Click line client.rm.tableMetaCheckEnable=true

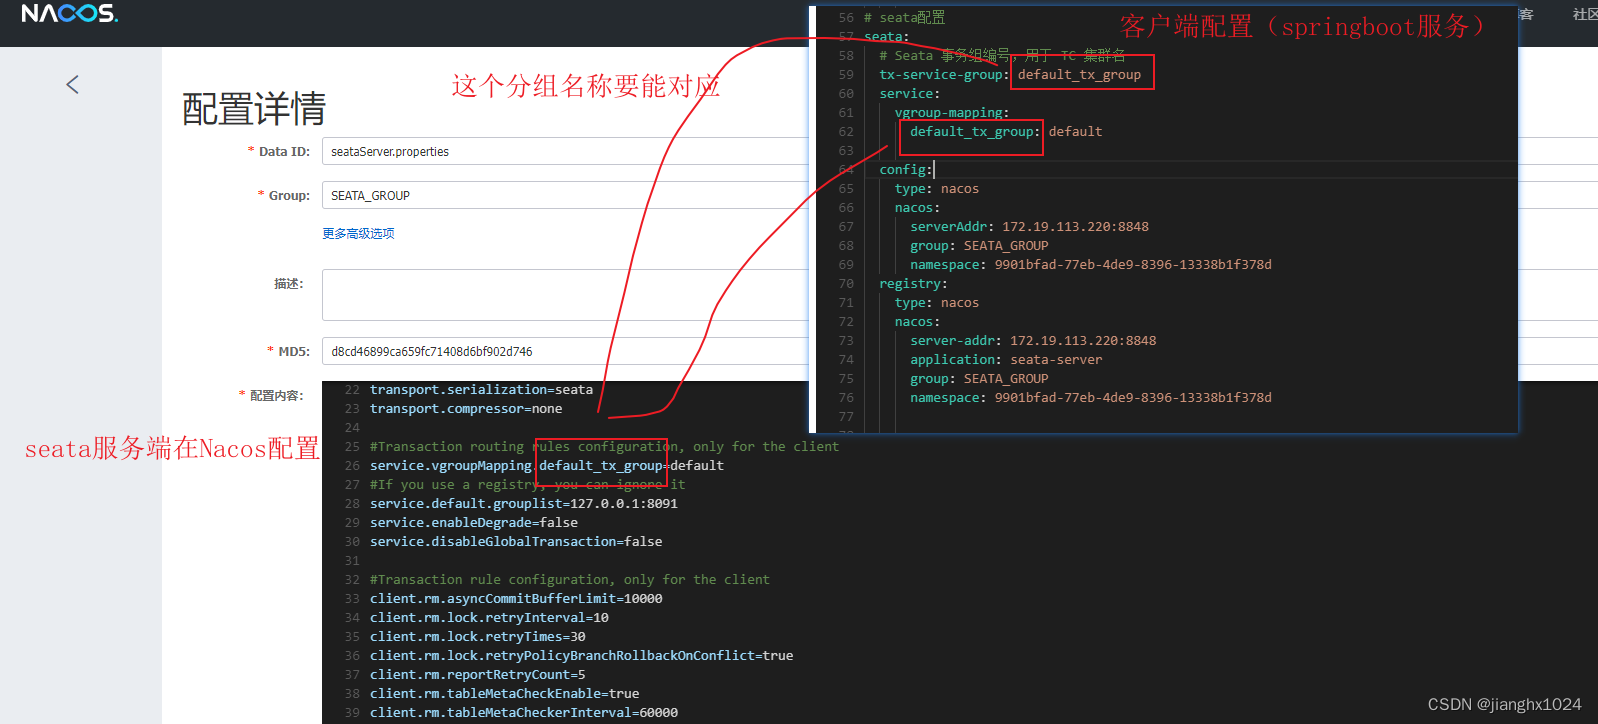505,694
